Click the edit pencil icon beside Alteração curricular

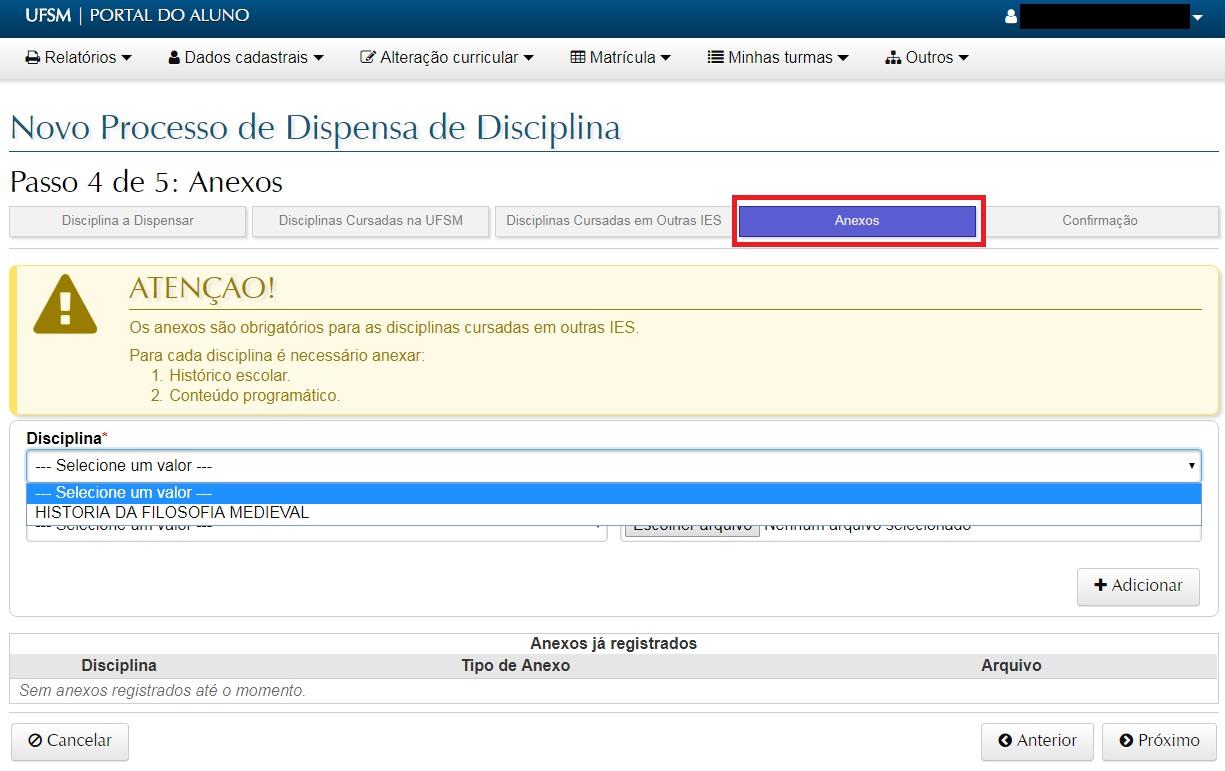(368, 58)
